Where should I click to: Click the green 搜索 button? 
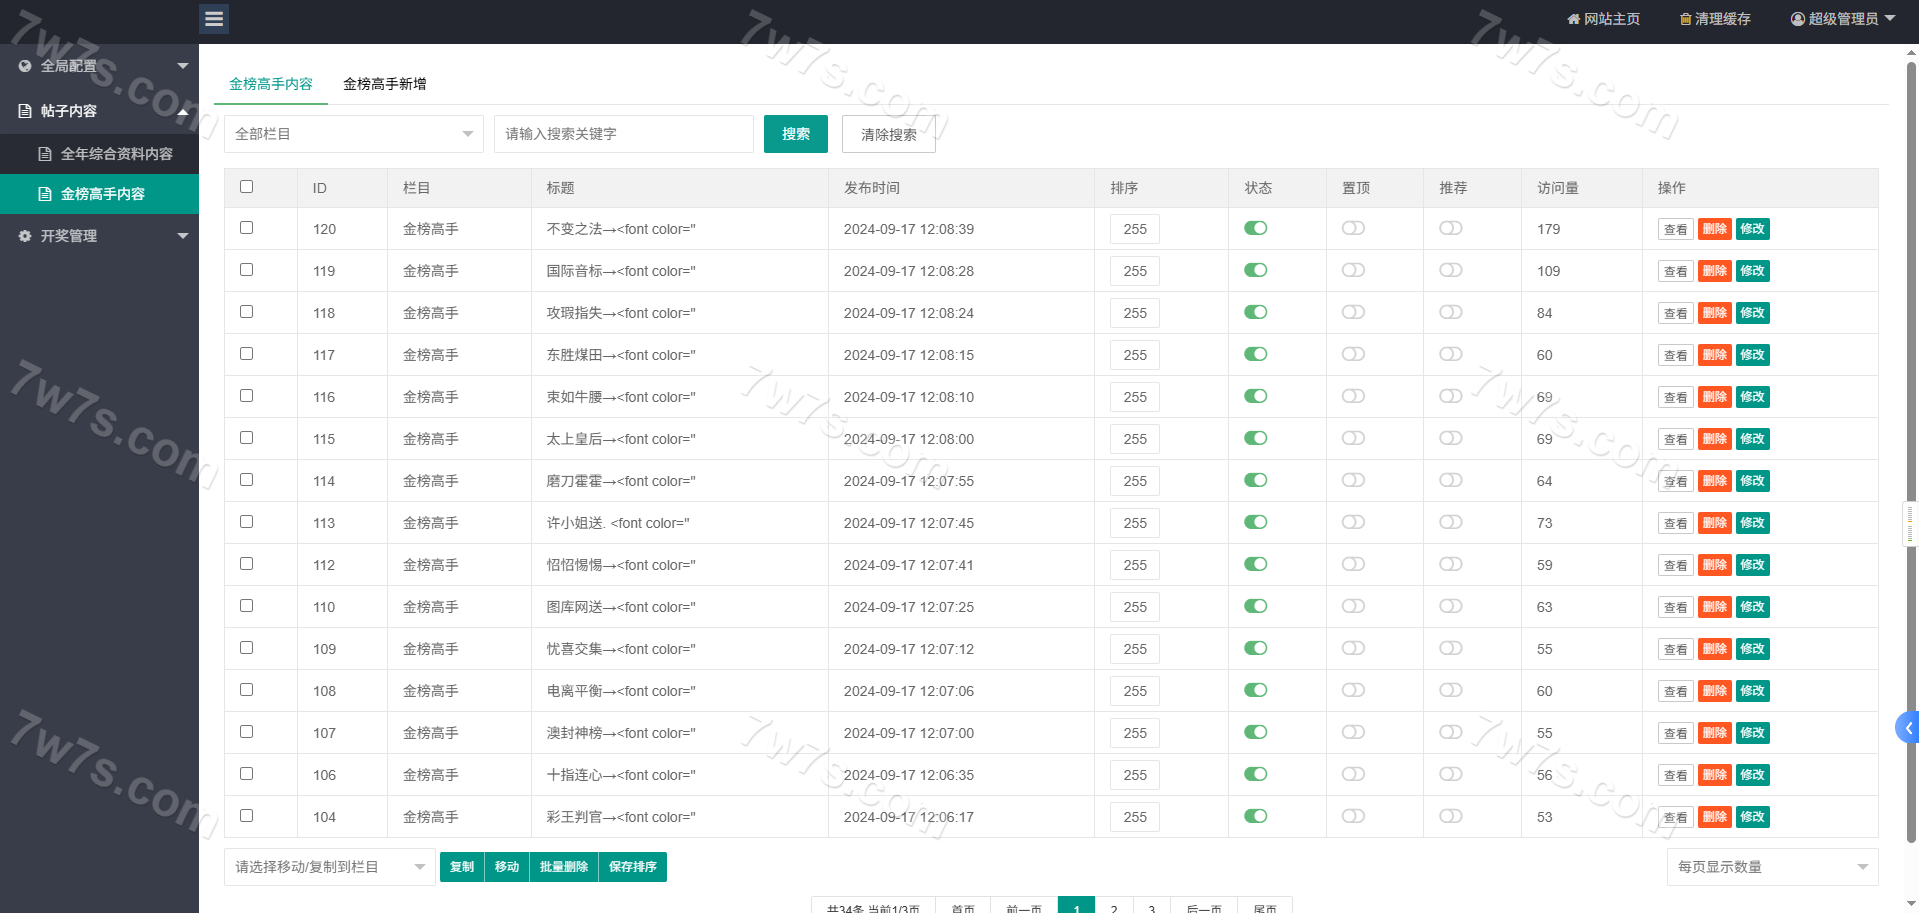click(x=795, y=134)
